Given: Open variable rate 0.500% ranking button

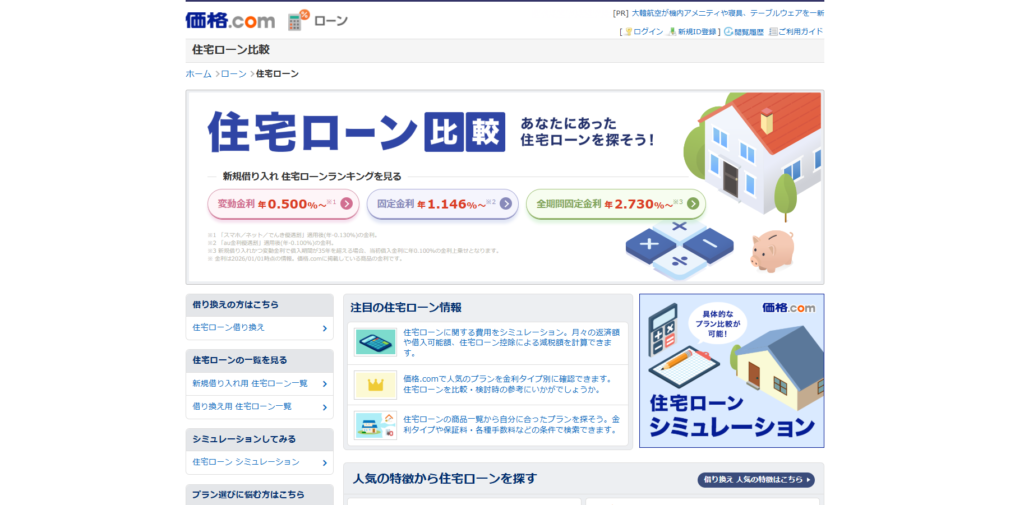Looking at the screenshot, I should [x=282, y=204].
